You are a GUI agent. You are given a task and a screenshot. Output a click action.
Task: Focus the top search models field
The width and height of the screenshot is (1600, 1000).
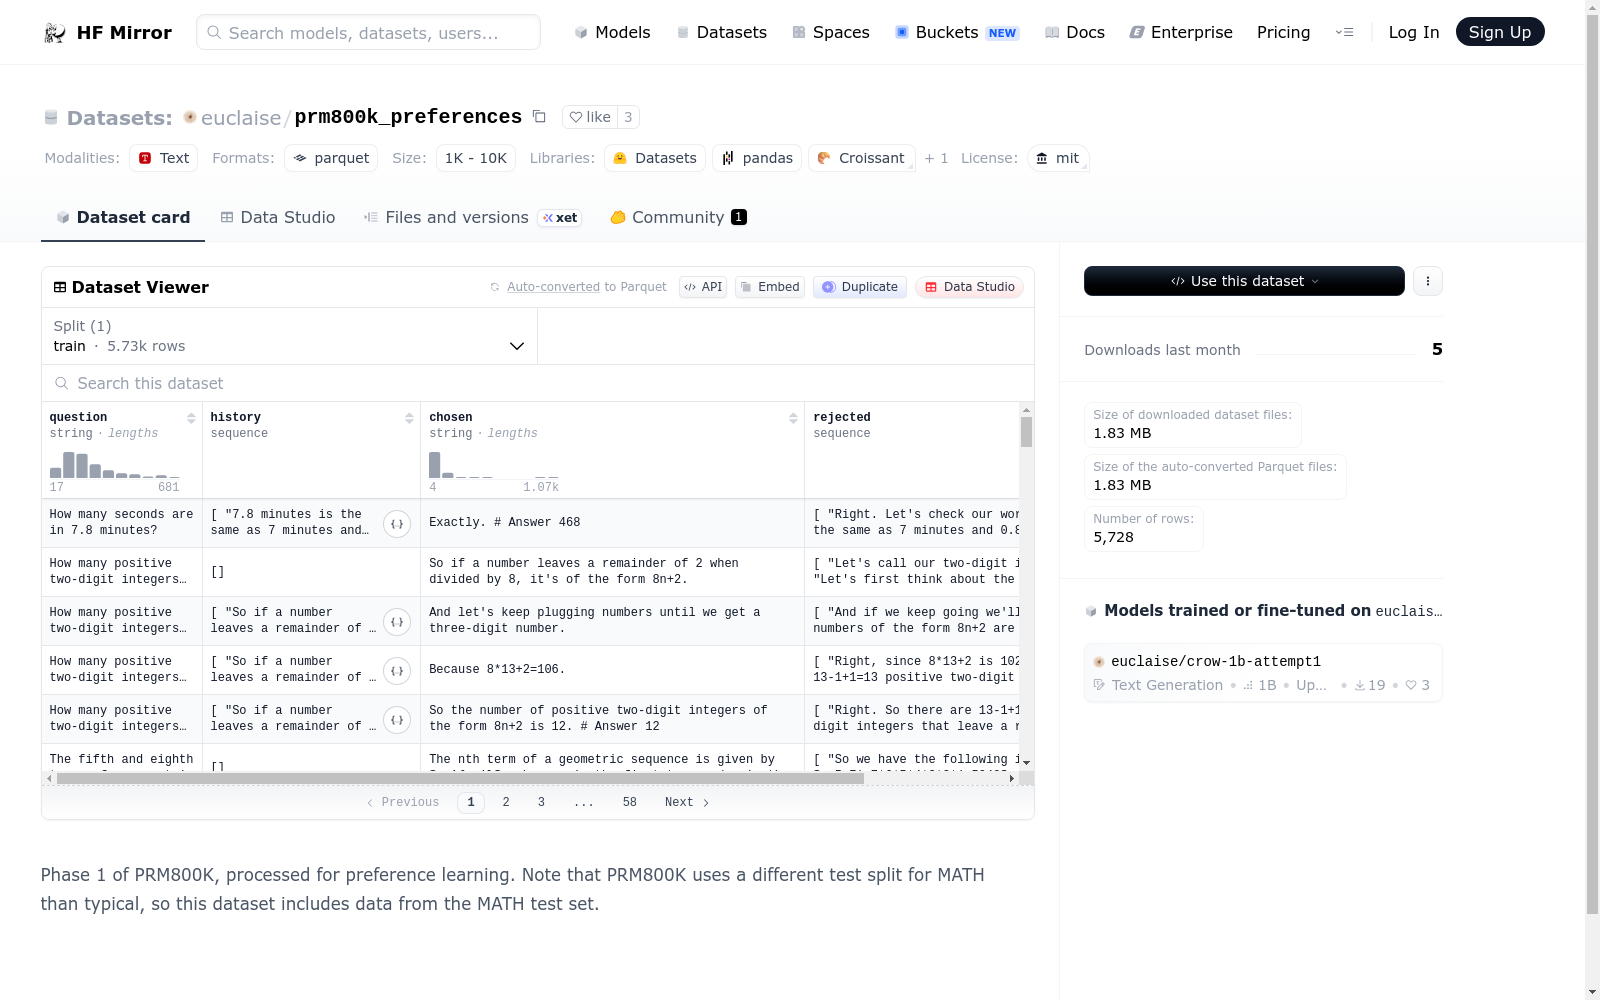[368, 32]
